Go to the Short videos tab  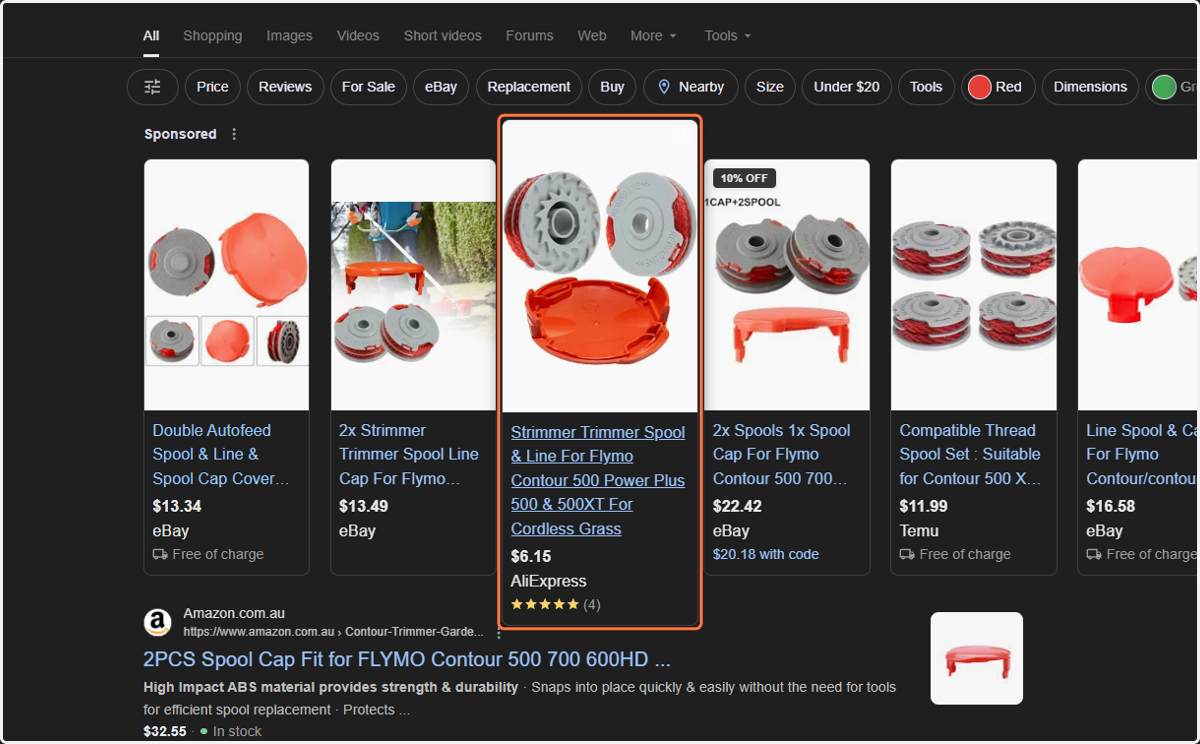tap(443, 35)
